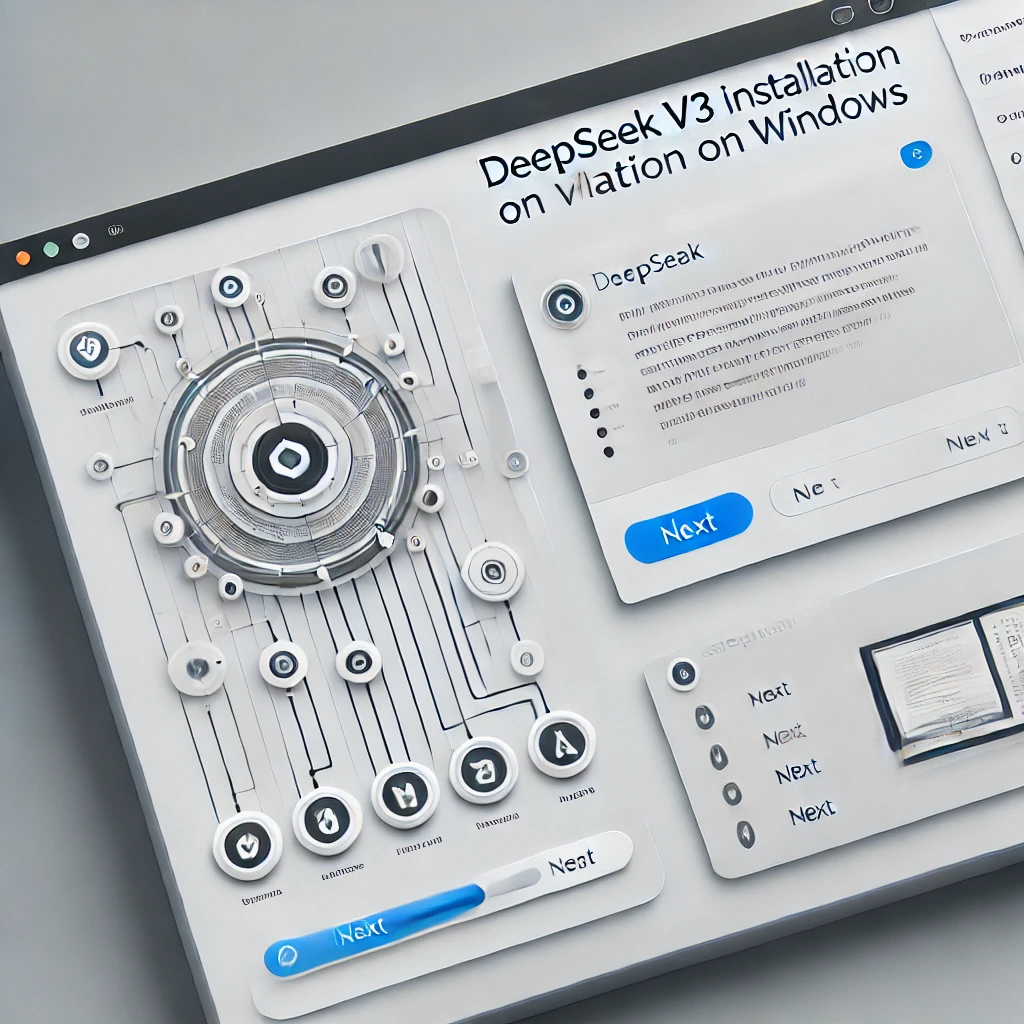1024x1024 pixels.
Task: Click the last bullet dot in DeepSeek dialog
Action: click(x=609, y=451)
